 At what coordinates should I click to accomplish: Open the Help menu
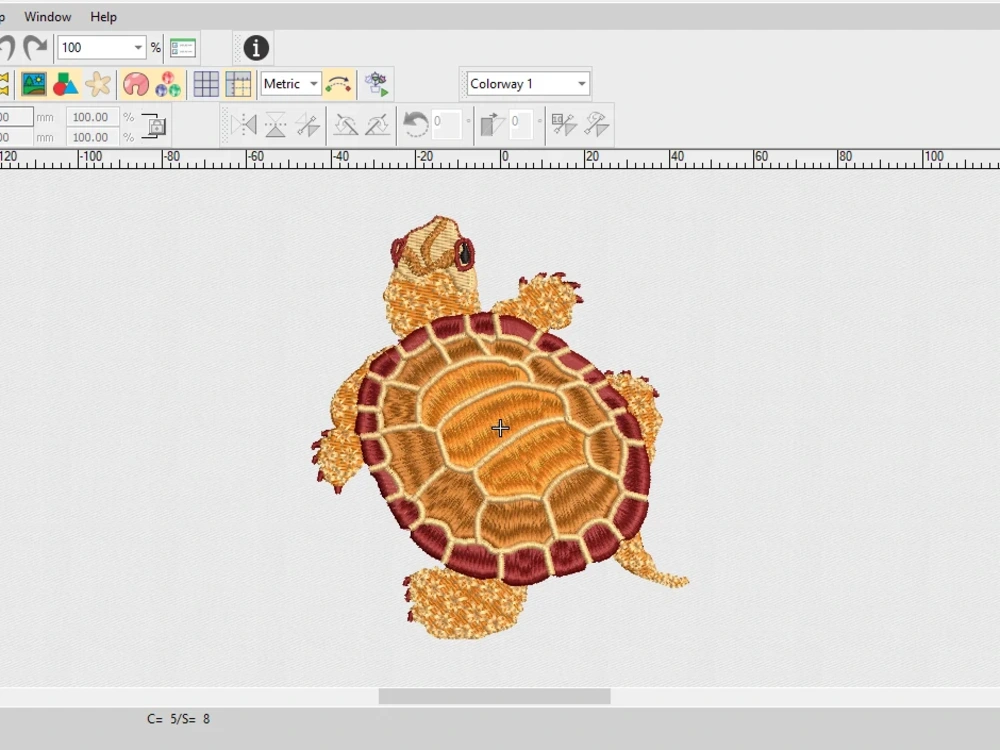tap(103, 16)
